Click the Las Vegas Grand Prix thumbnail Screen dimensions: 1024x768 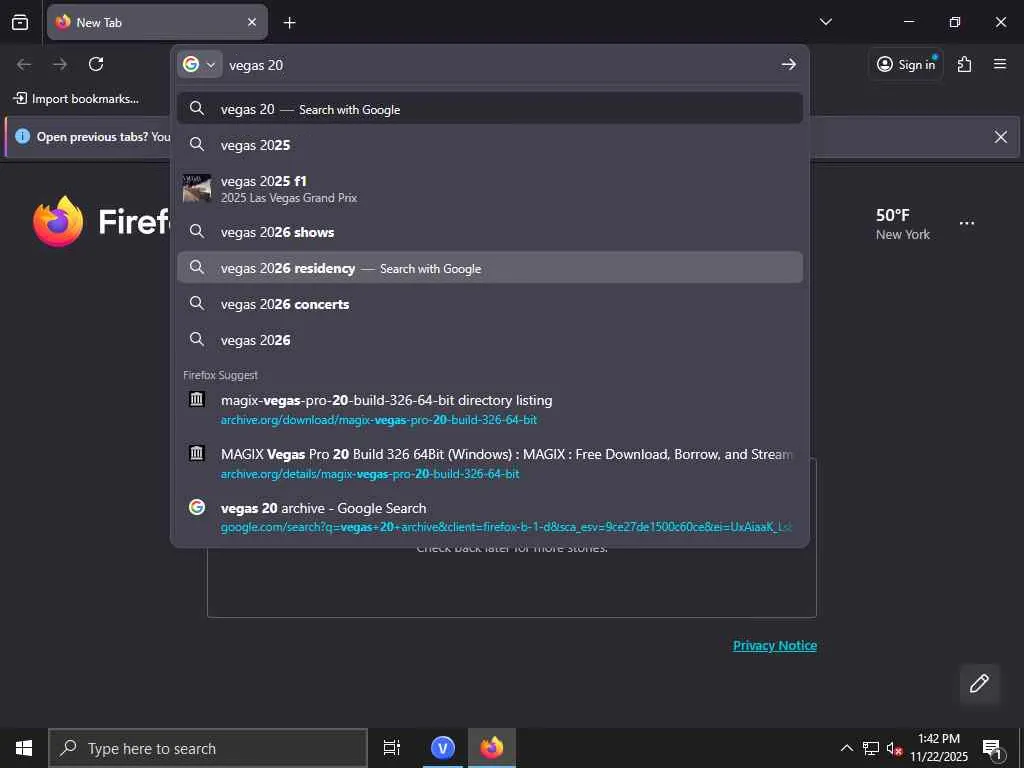197,188
